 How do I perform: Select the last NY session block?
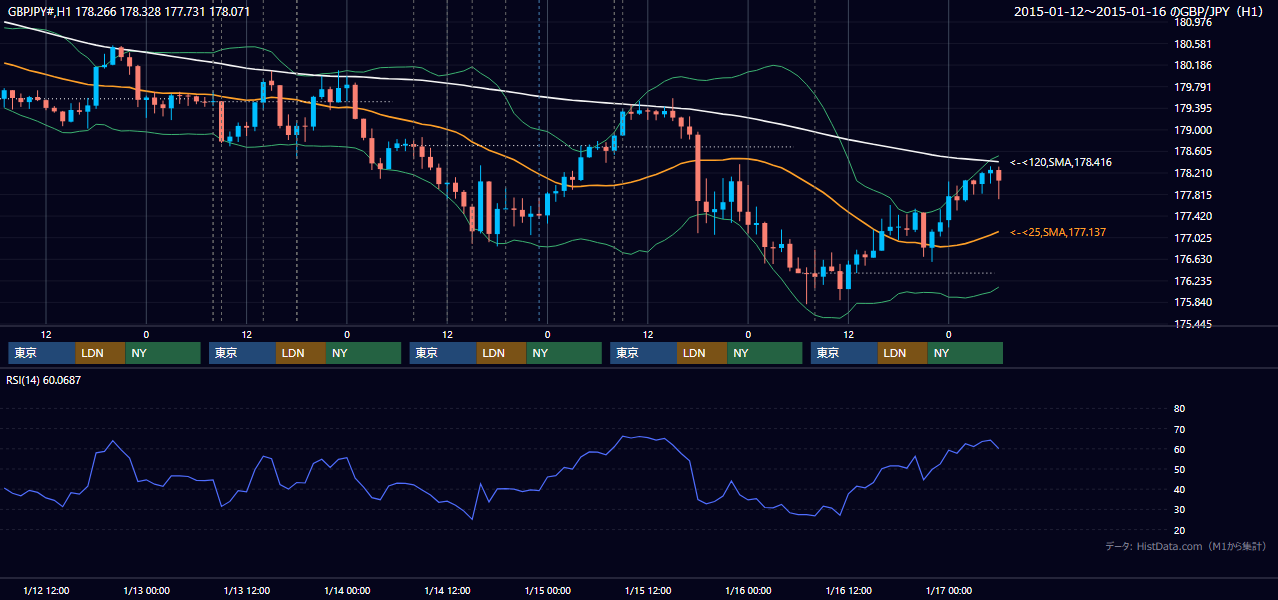click(x=966, y=353)
